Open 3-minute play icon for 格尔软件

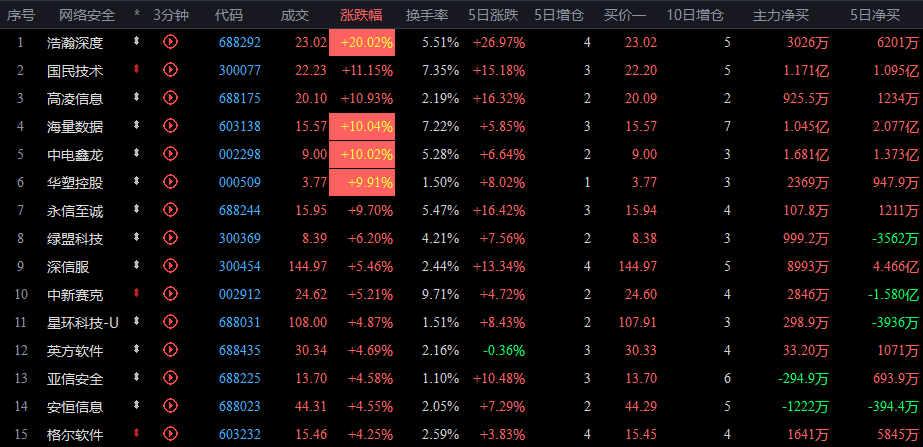coord(170,434)
